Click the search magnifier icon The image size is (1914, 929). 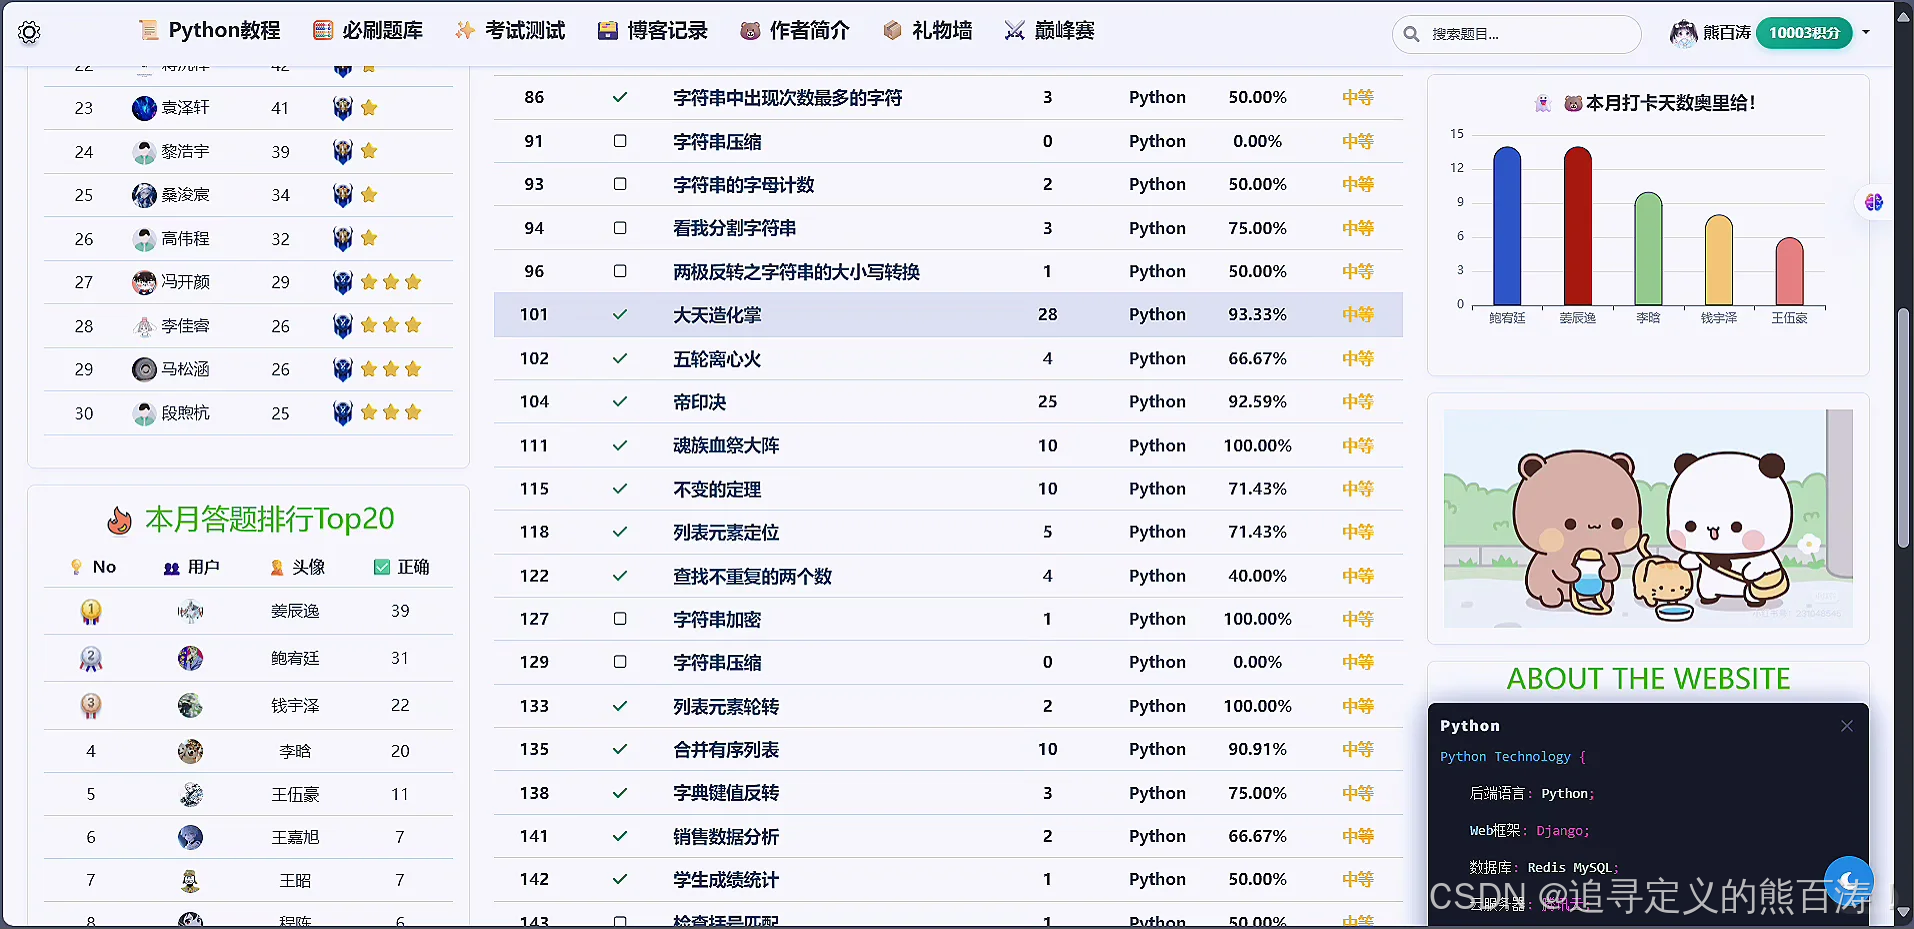(1411, 34)
